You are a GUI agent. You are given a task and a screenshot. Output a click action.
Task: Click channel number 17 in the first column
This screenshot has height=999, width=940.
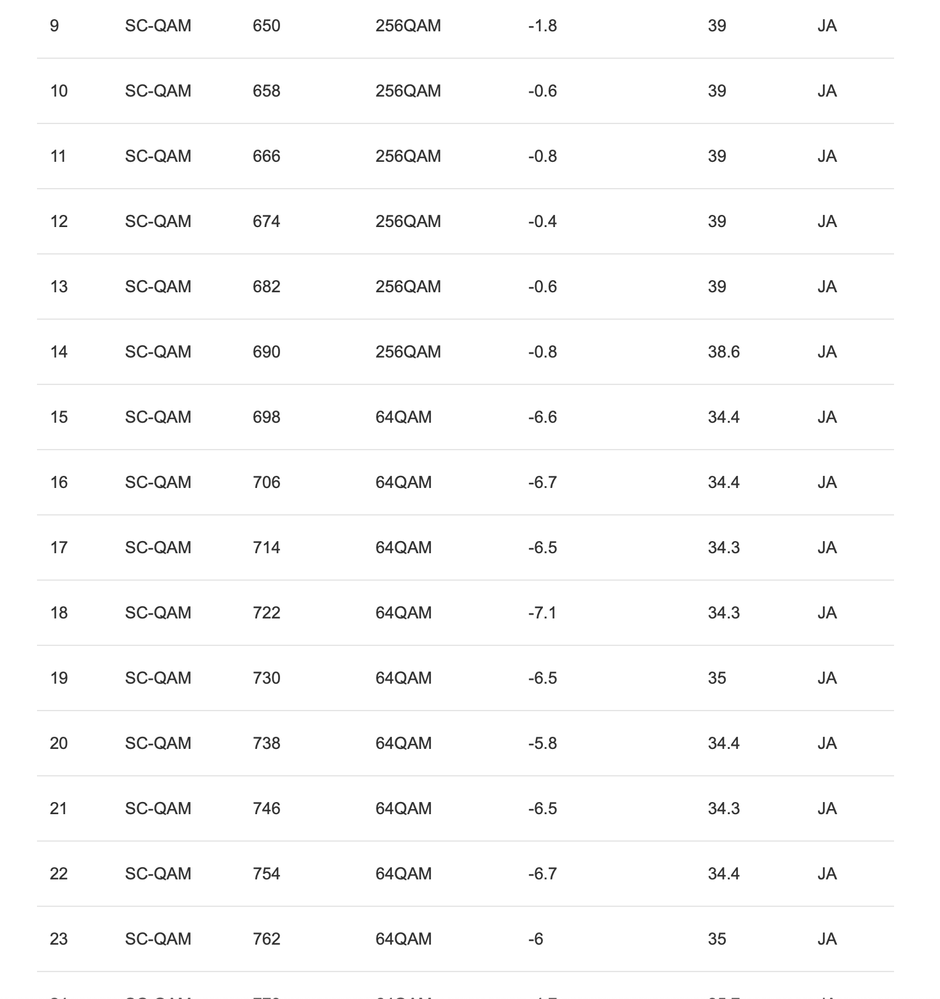[x=59, y=548]
